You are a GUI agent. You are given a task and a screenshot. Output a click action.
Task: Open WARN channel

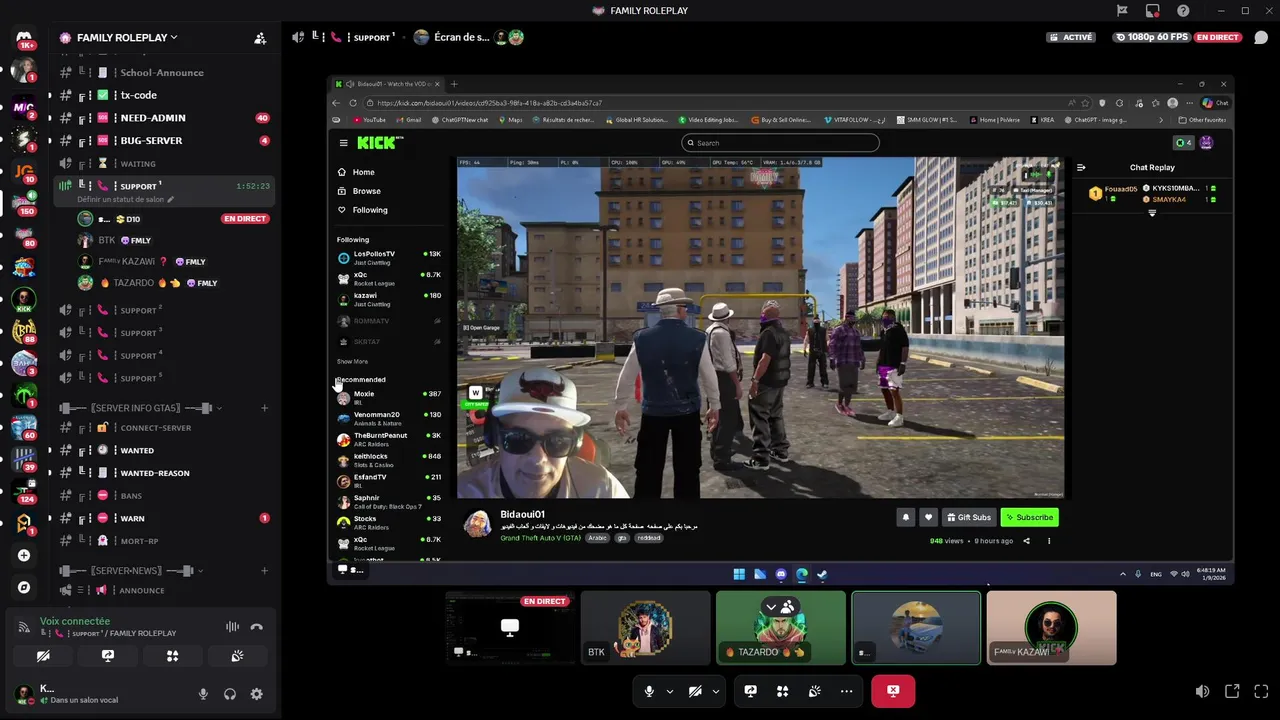click(x=164, y=518)
